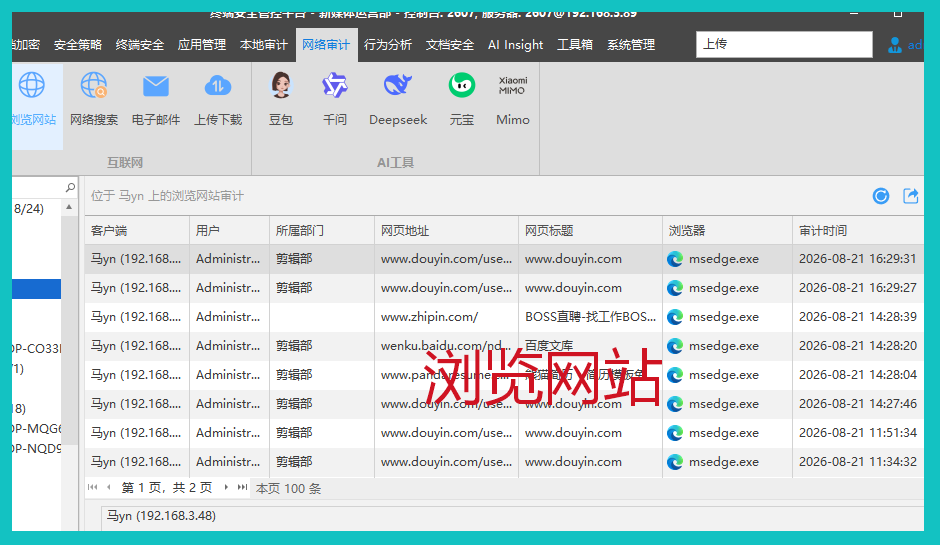
Task: Click the export icon above the table
Action: [x=911, y=196]
